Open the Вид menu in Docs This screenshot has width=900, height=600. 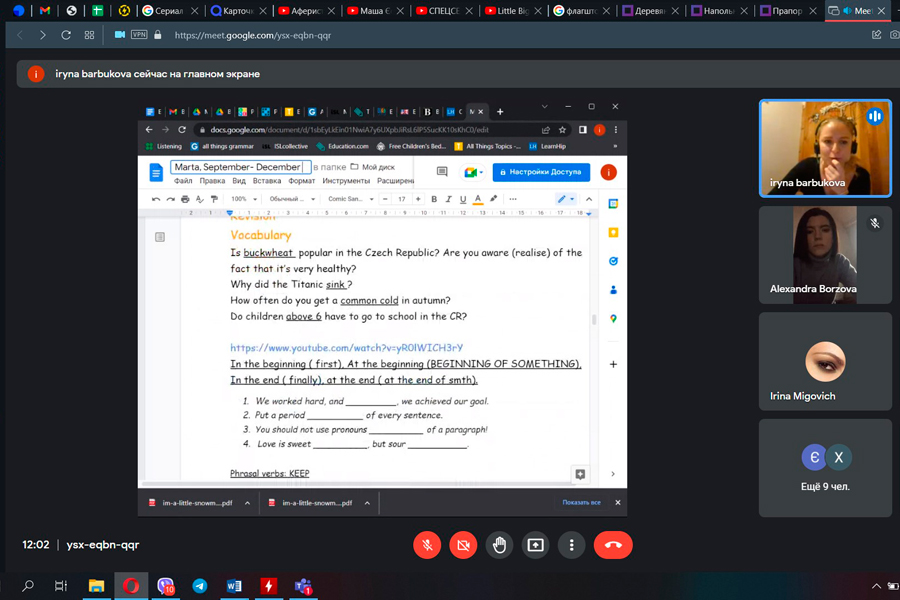click(x=239, y=181)
